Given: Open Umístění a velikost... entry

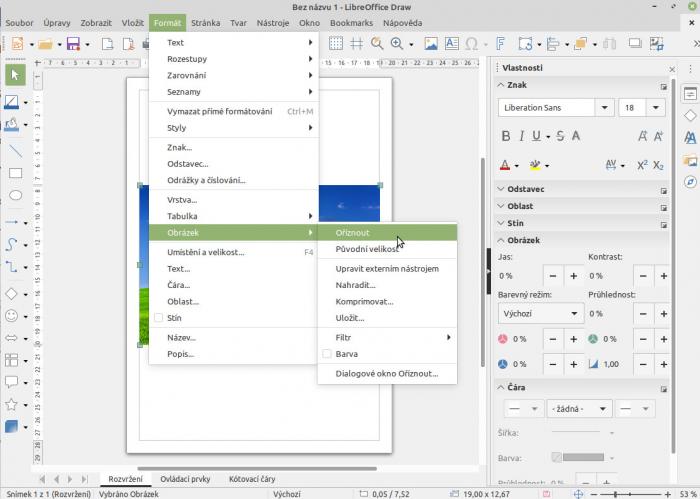Looking at the screenshot, I should (233, 252).
